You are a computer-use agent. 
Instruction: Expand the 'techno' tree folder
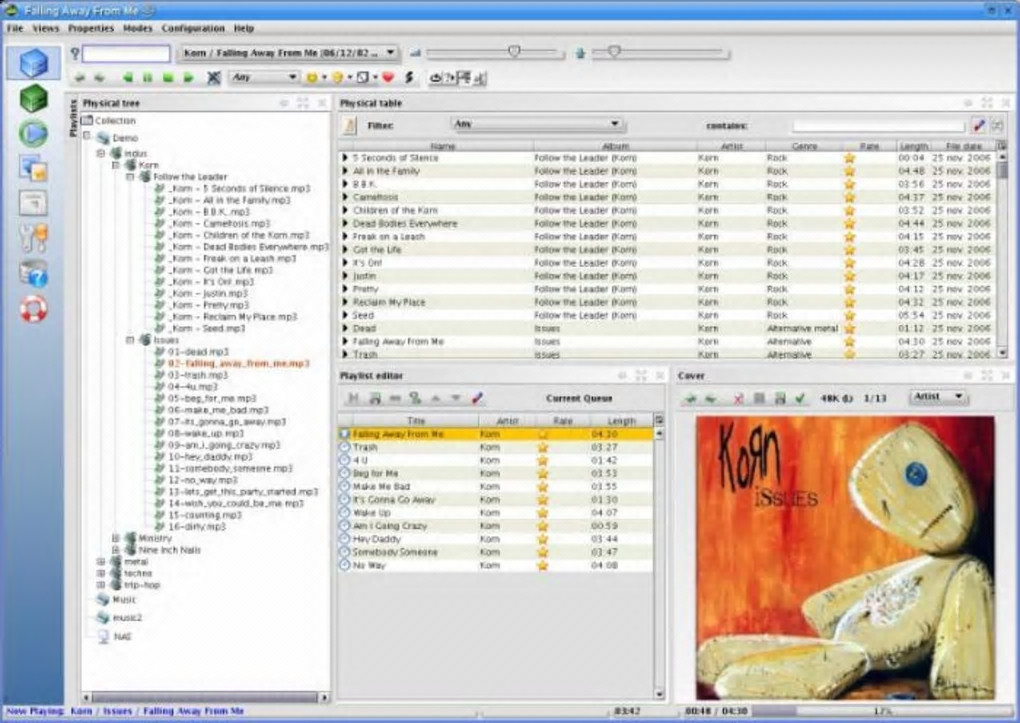click(101, 573)
